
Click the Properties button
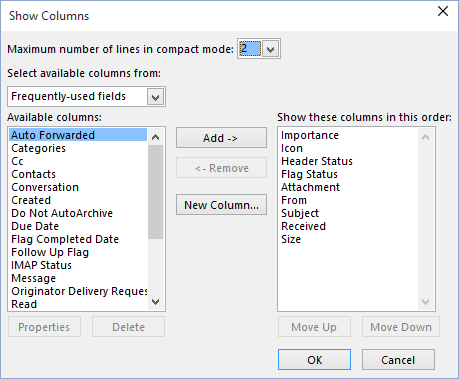tap(44, 327)
